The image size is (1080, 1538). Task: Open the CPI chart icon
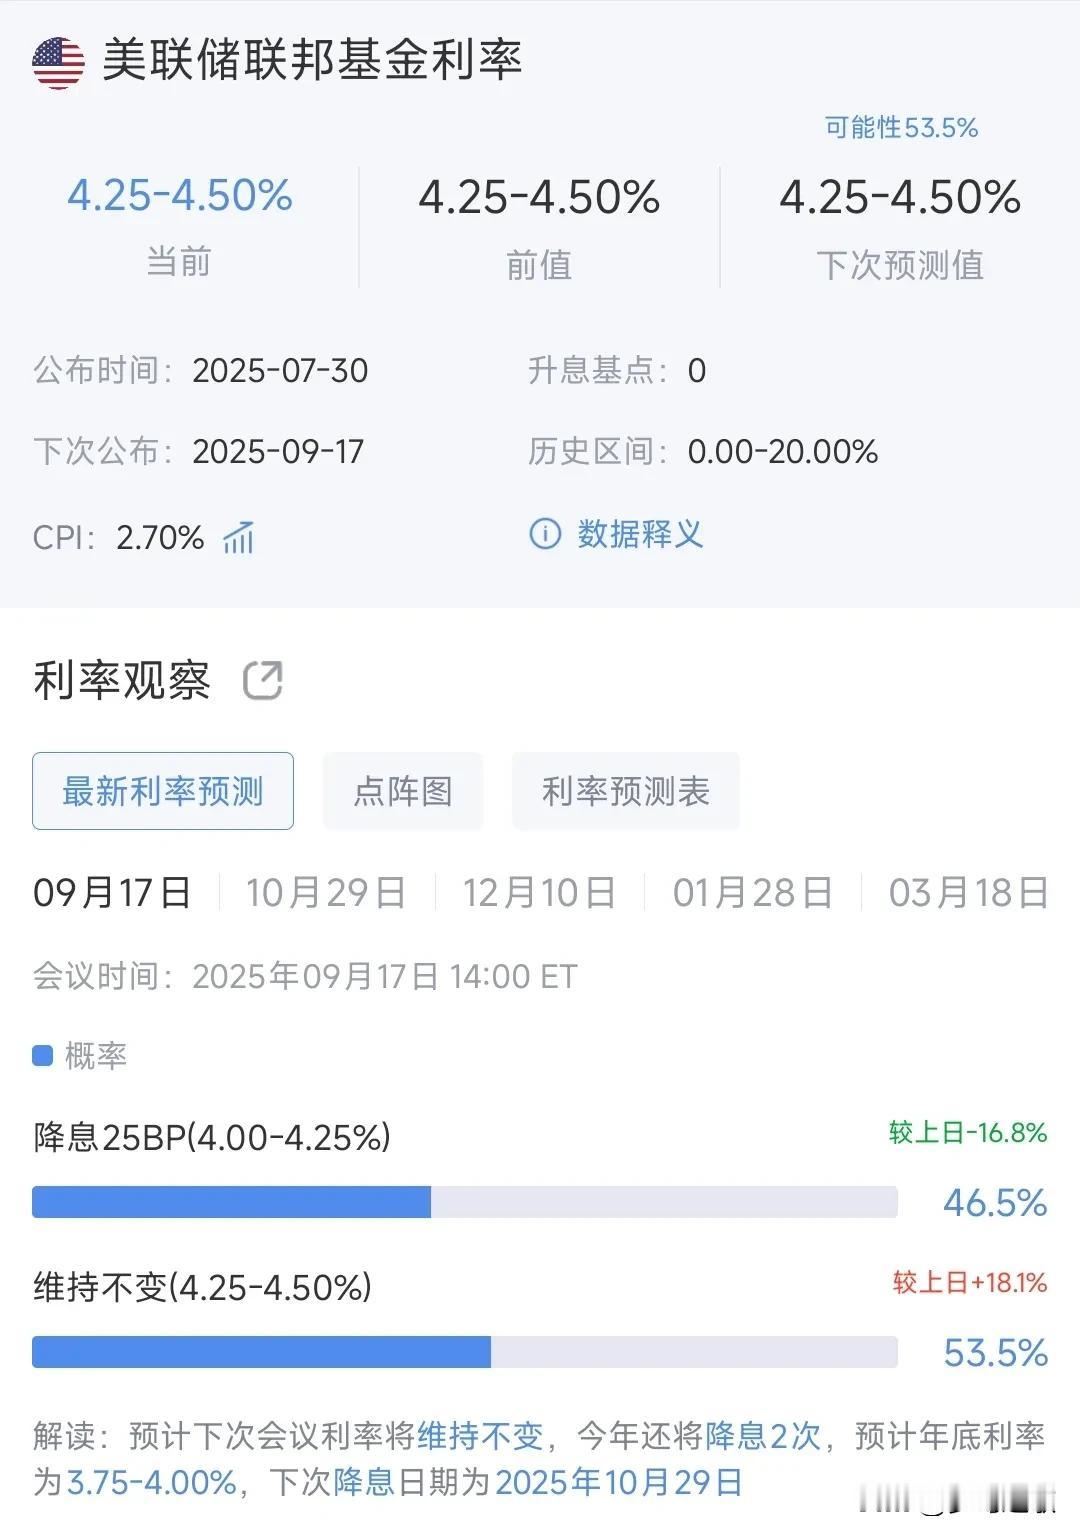pyautogui.click(x=239, y=537)
